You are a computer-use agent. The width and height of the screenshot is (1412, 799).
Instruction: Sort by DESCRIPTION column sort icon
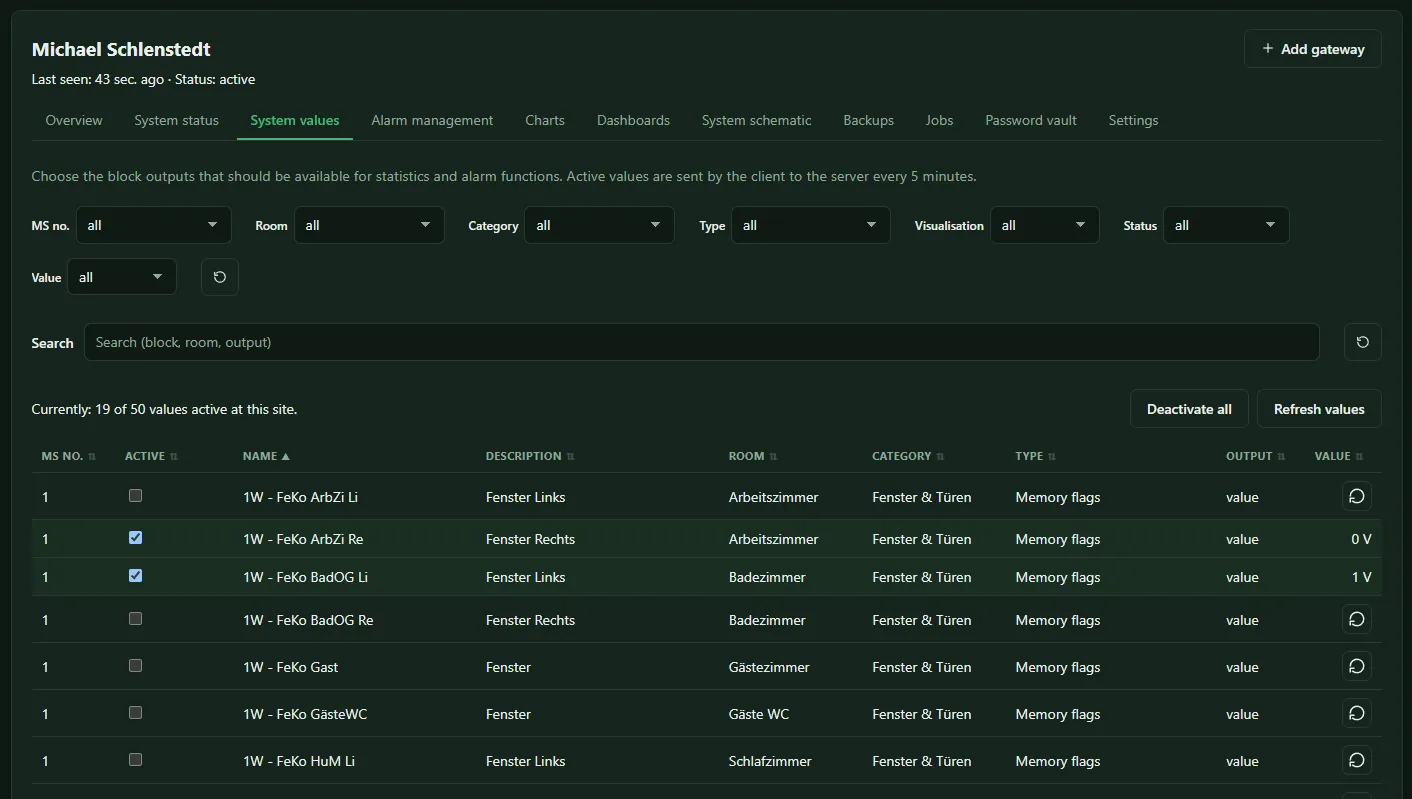coord(571,457)
